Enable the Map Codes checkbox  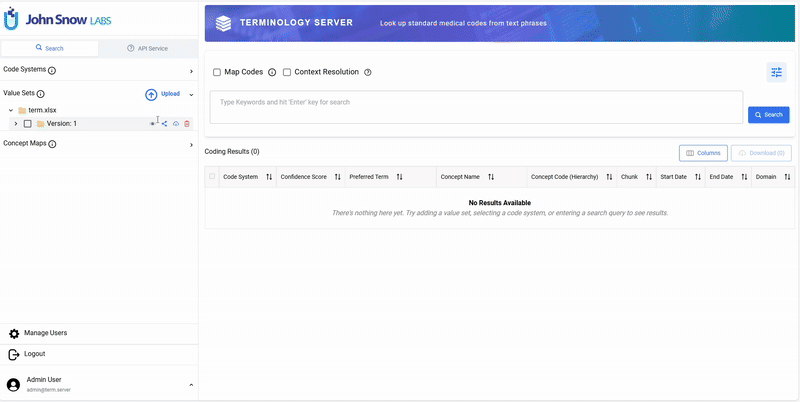pos(217,72)
